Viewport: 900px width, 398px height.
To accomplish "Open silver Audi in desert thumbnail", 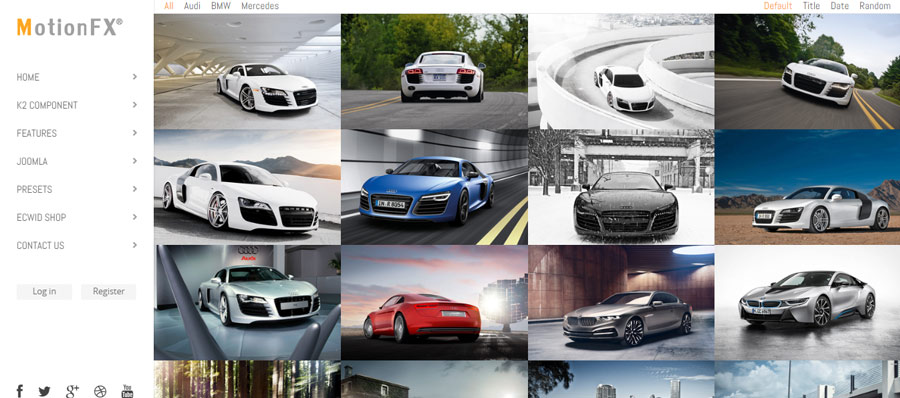I will click(808, 187).
